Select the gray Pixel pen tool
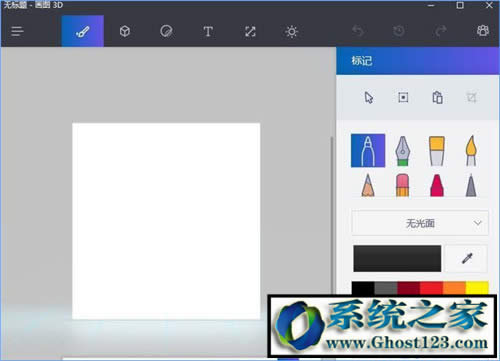The image size is (500, 361). click(x=471, y=185)
